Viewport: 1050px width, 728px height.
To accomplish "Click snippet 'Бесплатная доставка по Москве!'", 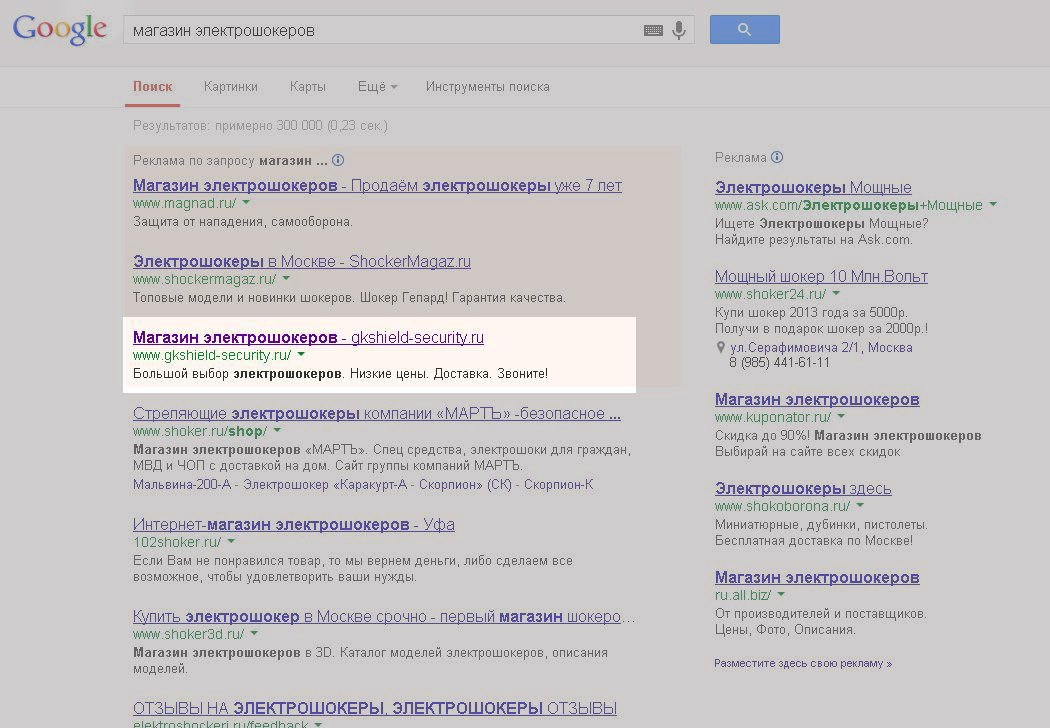I will coord(814,540).
